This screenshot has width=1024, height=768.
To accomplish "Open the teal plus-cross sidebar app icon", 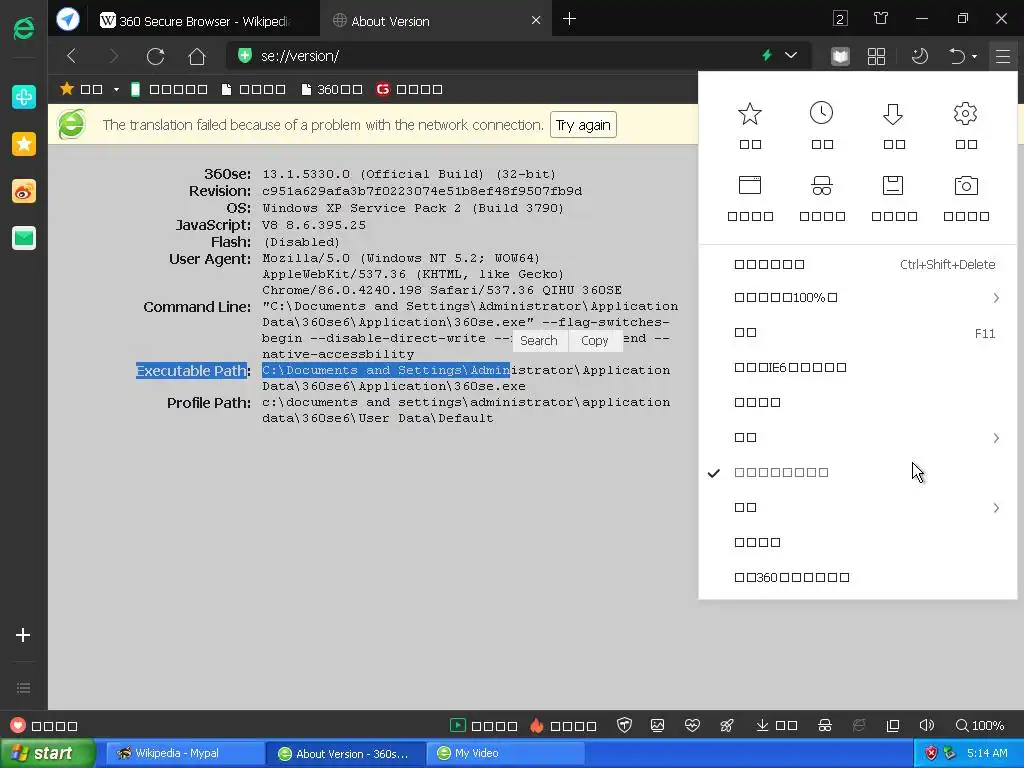I will [24, 97].
